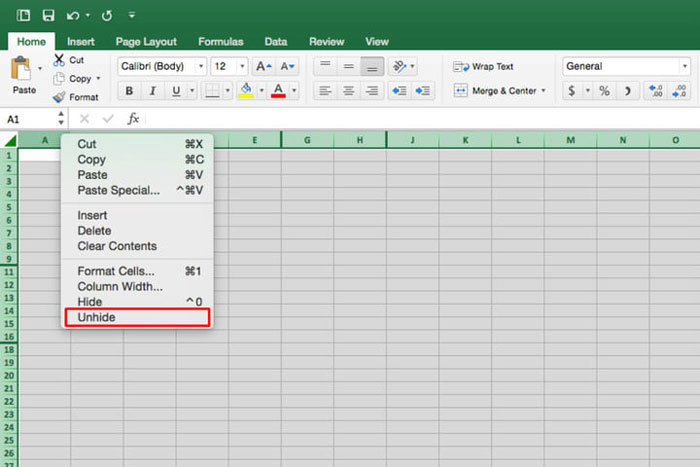
Task: Select row header 11
Action: coord(9,272)
